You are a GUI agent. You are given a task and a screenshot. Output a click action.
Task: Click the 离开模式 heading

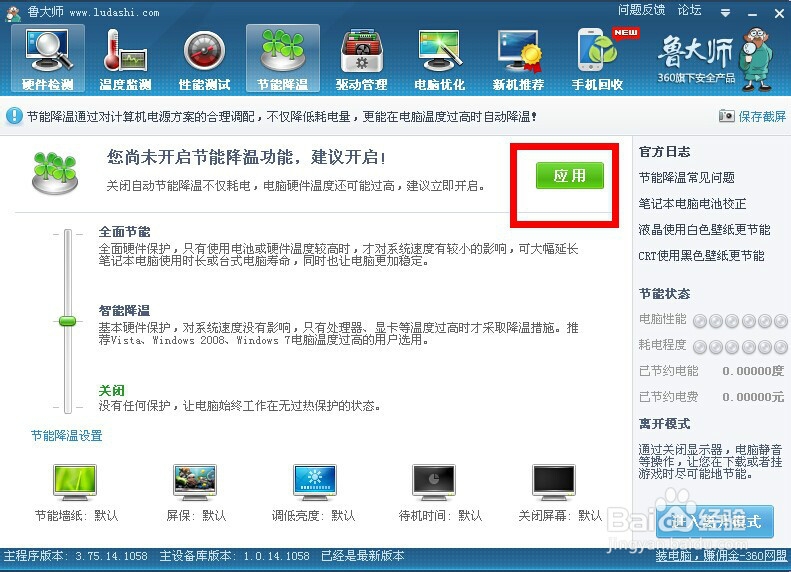664,424
